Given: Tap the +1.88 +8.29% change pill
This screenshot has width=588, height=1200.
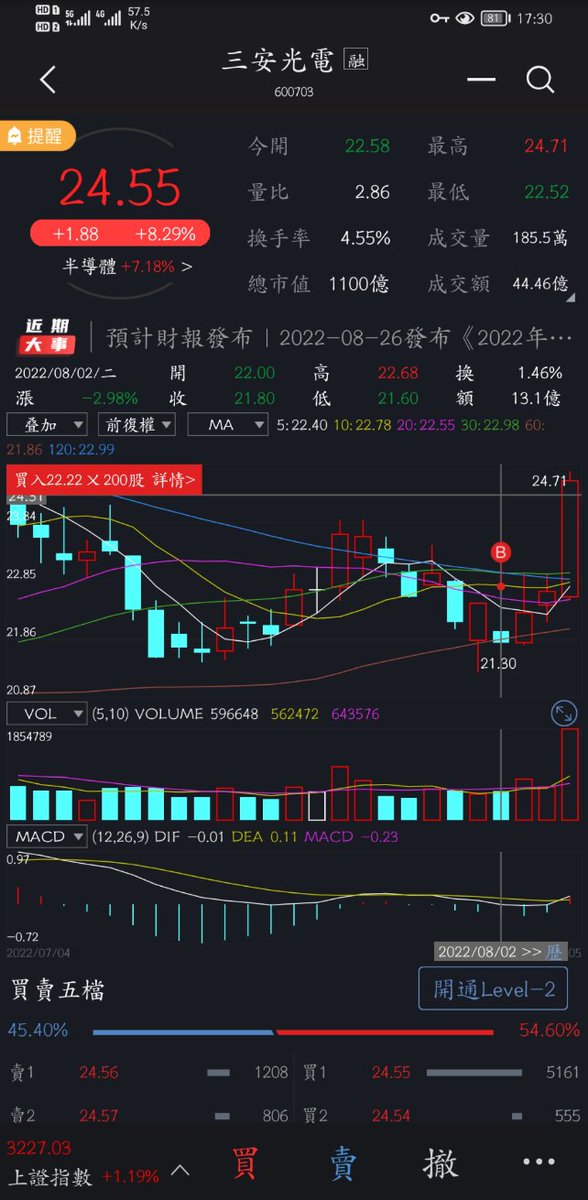Looking at the screenshot, I should point(119,233).
